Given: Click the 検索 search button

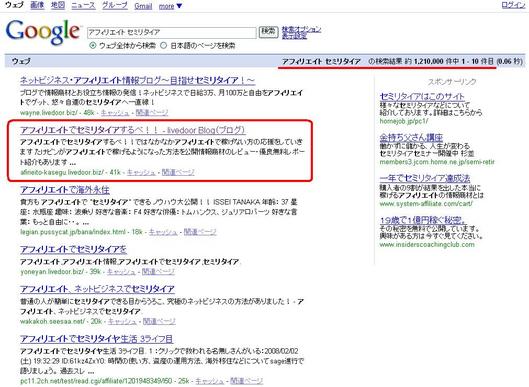Looking at the screenshot, I should click(269, 32).
